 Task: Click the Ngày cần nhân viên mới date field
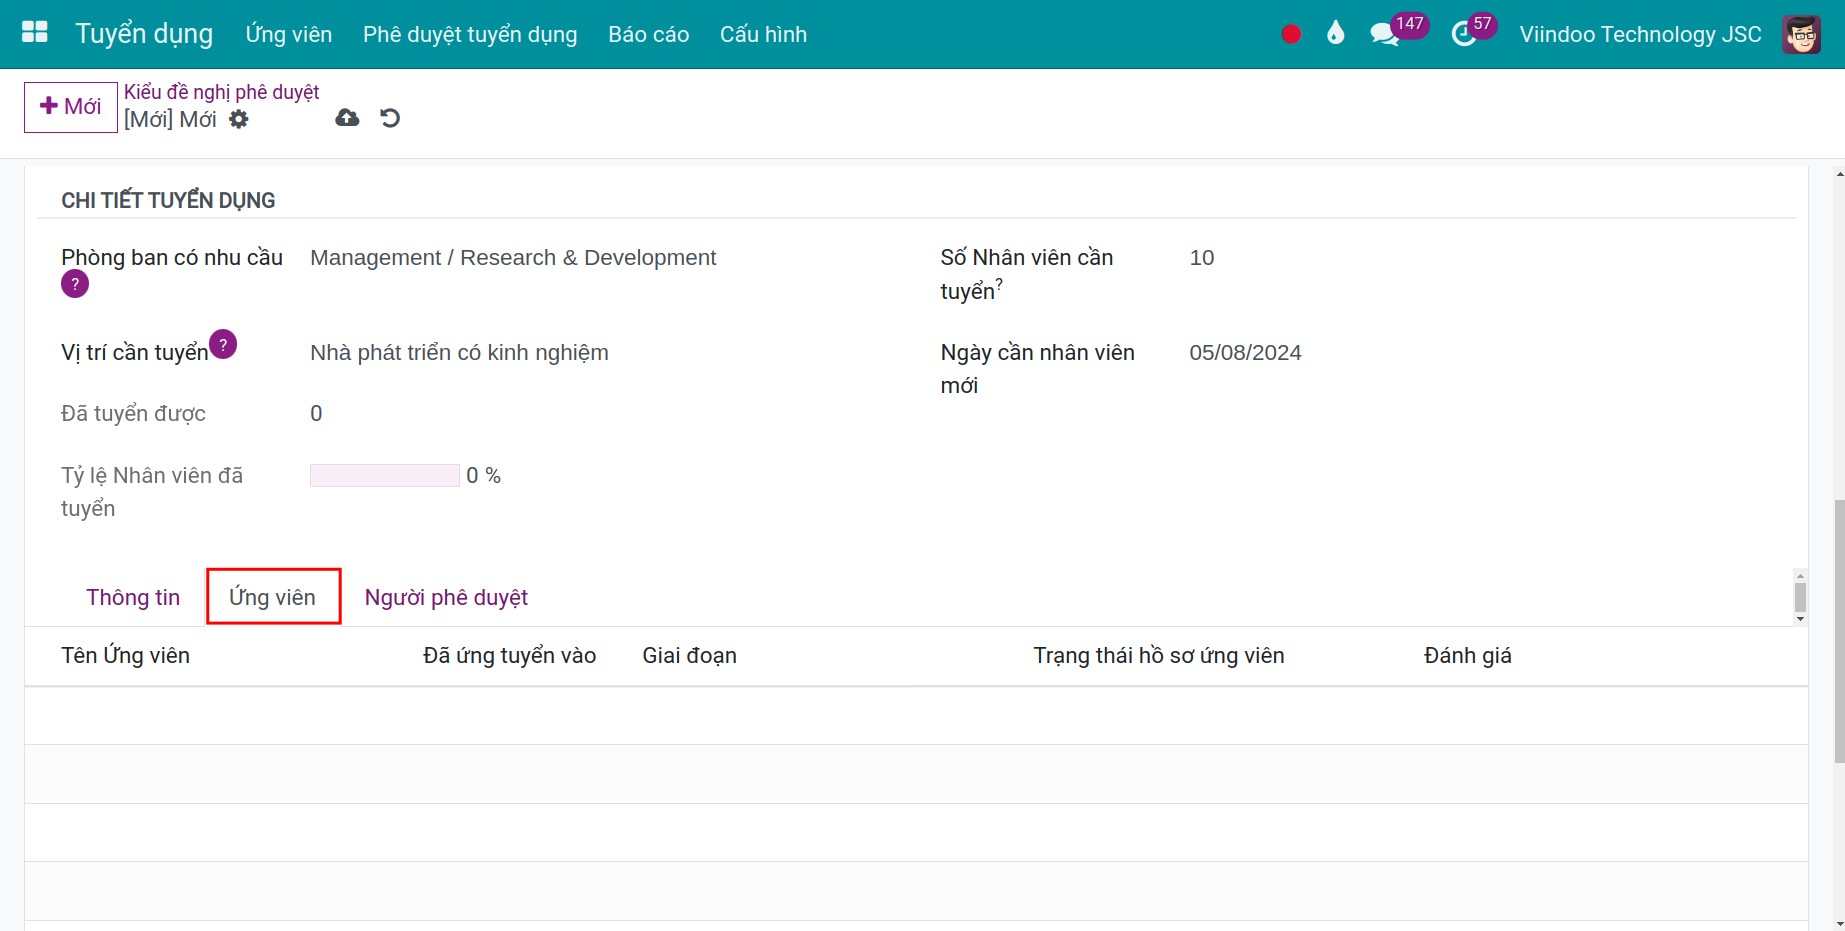click(x=1245, y=353)
